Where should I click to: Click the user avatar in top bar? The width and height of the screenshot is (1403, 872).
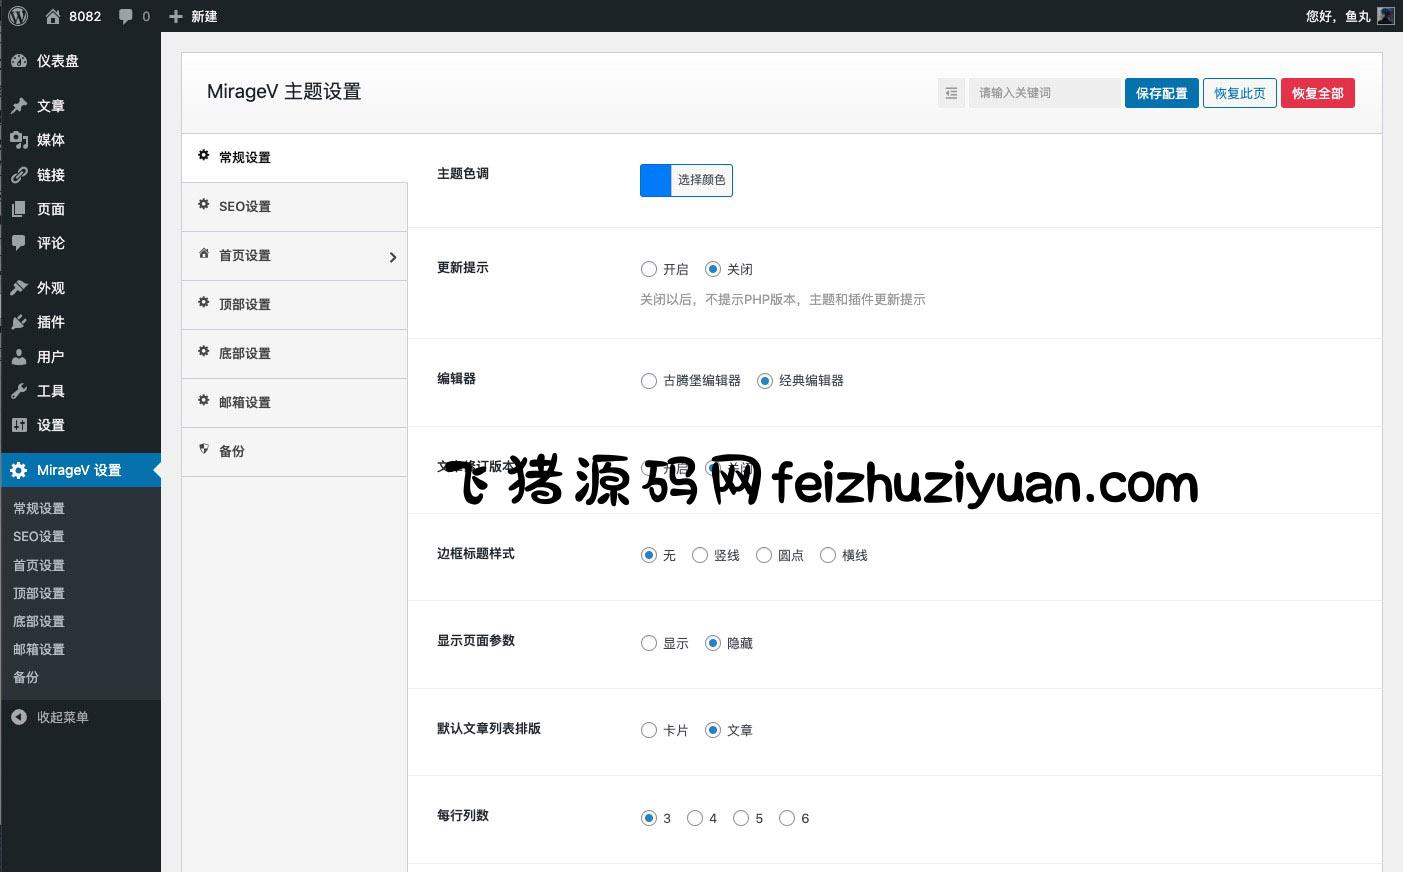1385,16
